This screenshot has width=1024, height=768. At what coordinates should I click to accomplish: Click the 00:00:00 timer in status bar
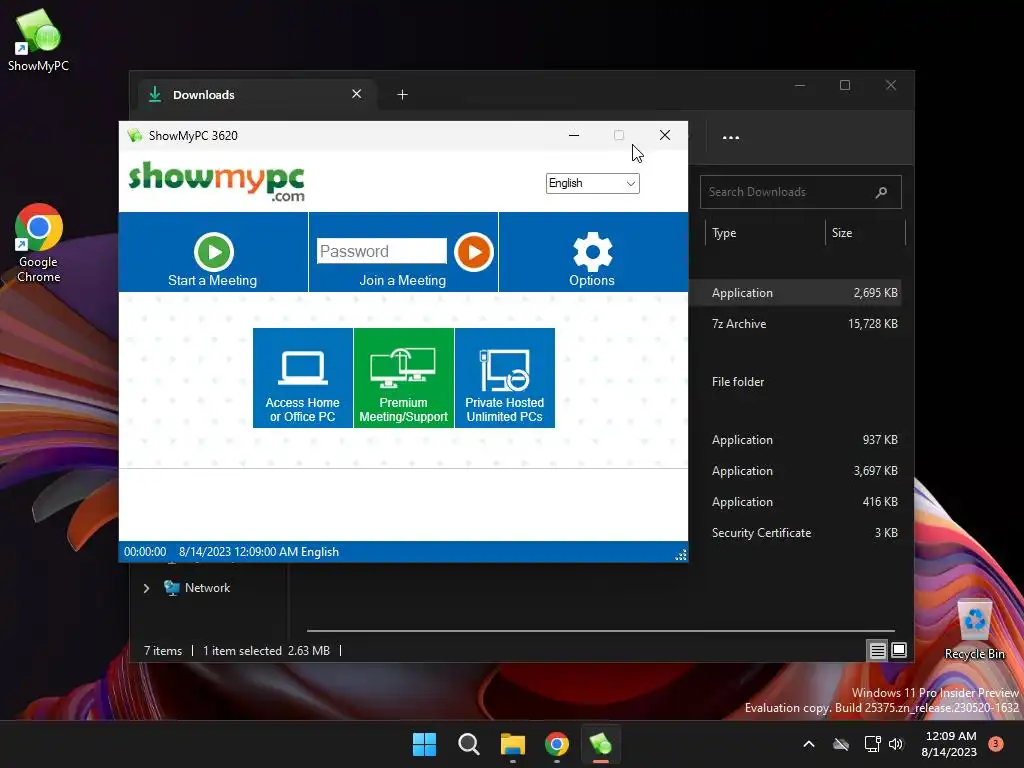click(x=145, y=552)
